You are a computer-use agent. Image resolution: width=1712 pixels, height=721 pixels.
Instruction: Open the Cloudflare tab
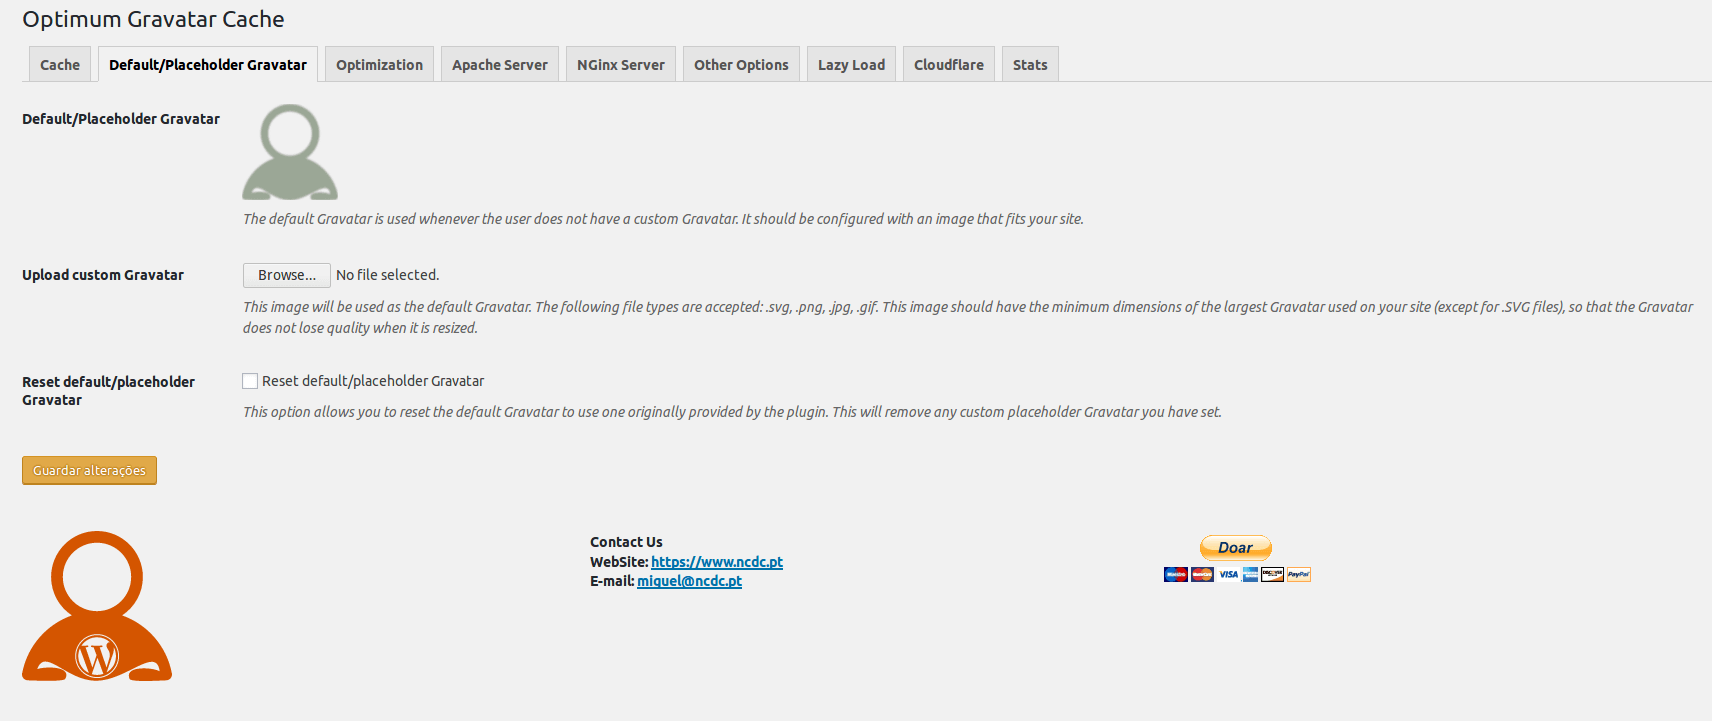(x=948, y=64)
